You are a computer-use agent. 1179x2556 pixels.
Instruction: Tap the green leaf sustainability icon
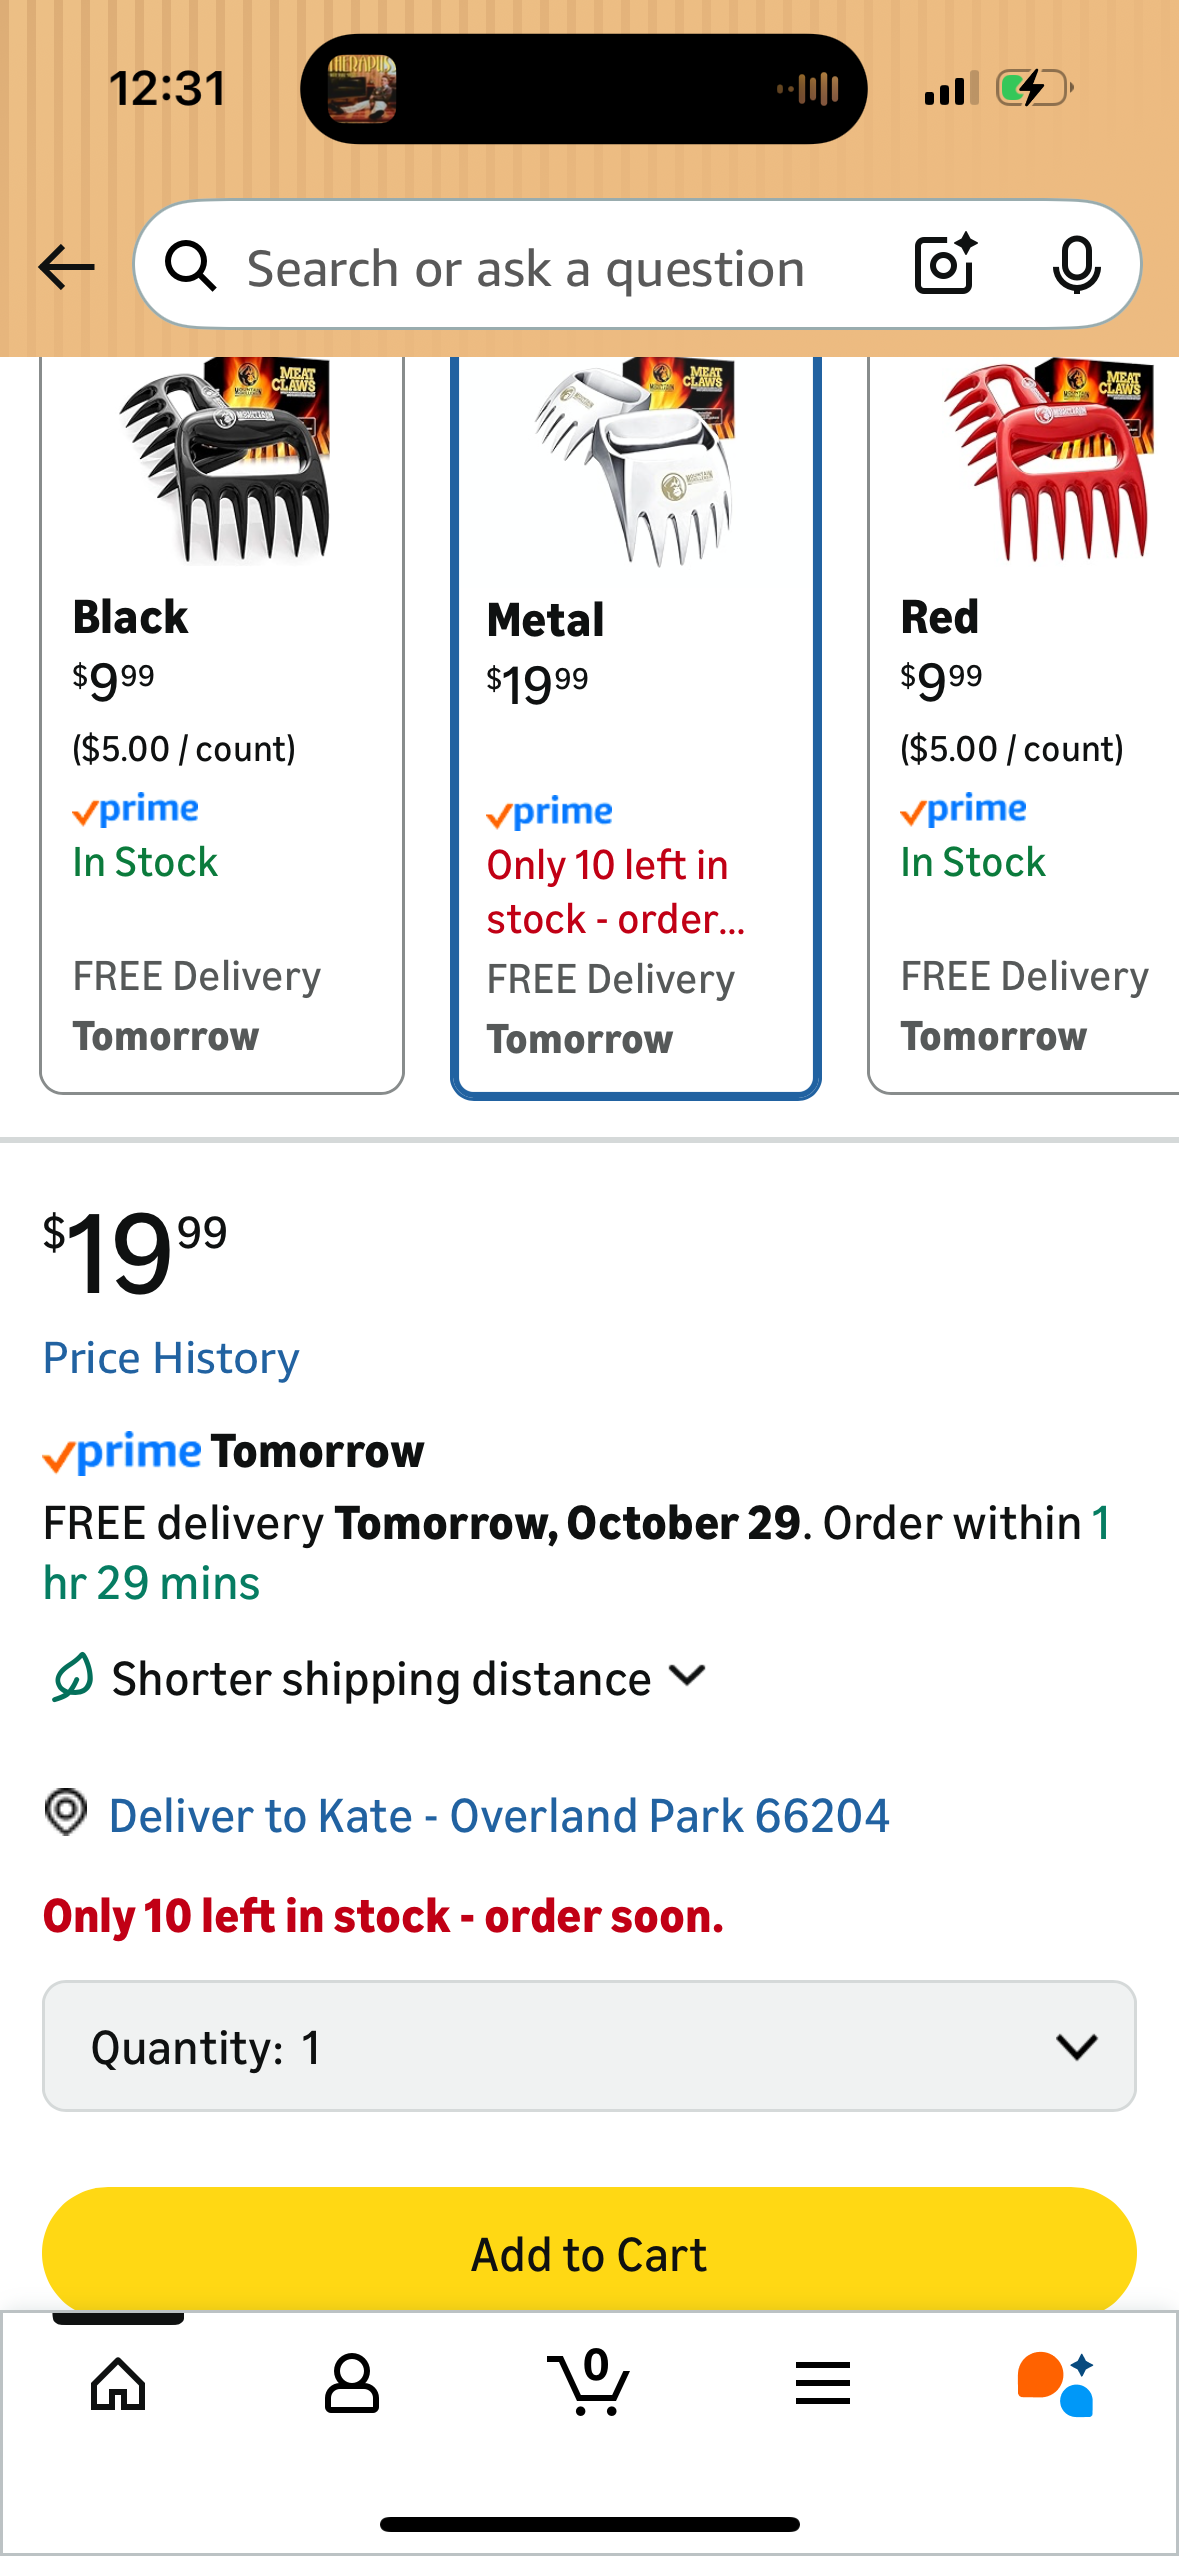(73, 1677)
